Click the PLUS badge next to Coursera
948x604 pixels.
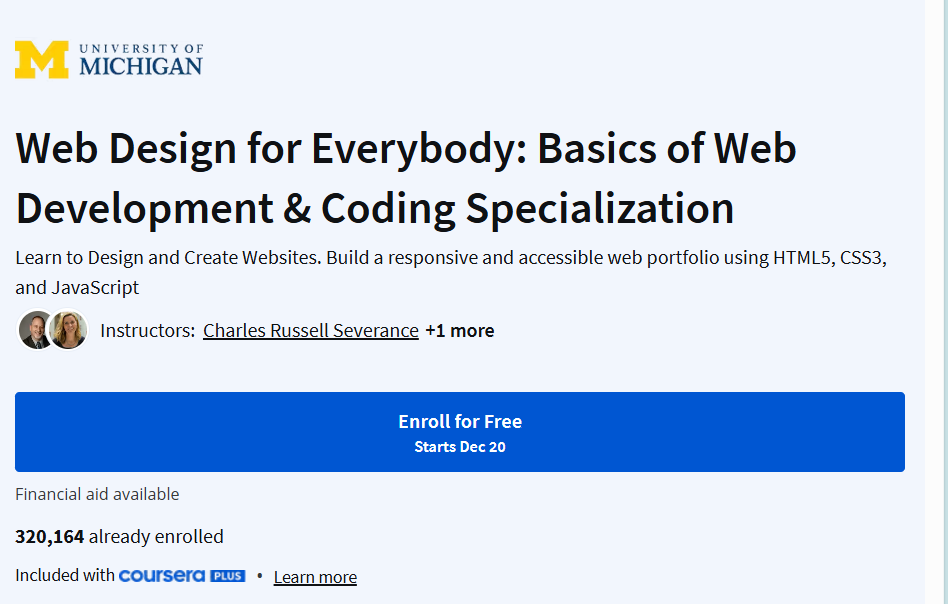click(x=228, y=576)
